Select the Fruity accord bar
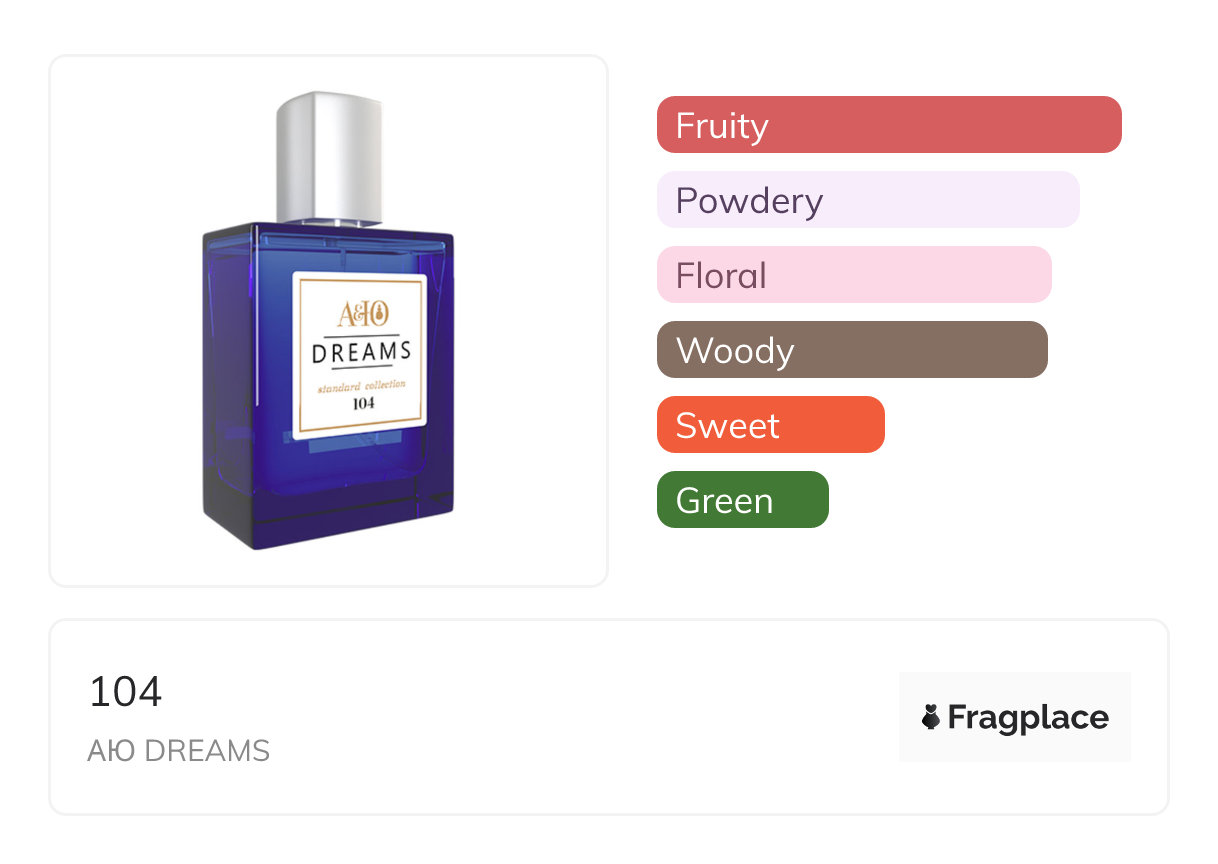Image resolution: width=1218 pixels, height=864 pixels. (x=889, y=125)
